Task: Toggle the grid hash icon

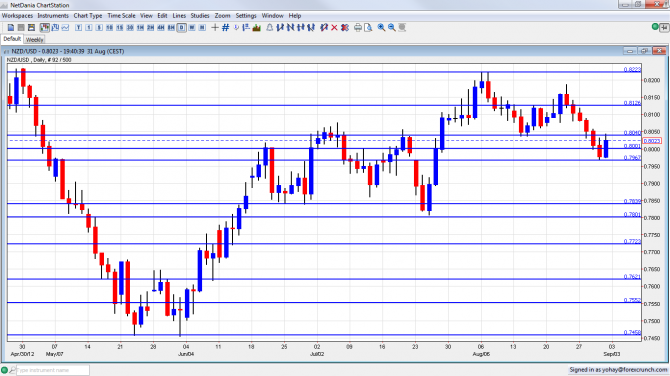Action: tap(226, 27)
